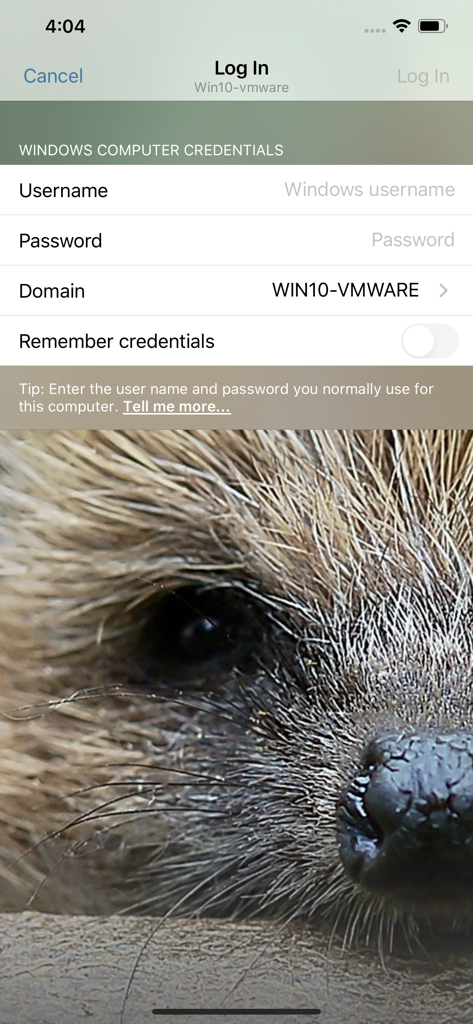Tap the Cancel button
473x1024 pixels.
[x=53, y=76]
